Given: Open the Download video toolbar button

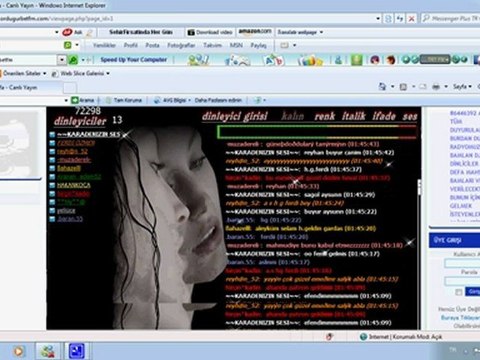Looking at the screenshot, I should coord(210,32).
